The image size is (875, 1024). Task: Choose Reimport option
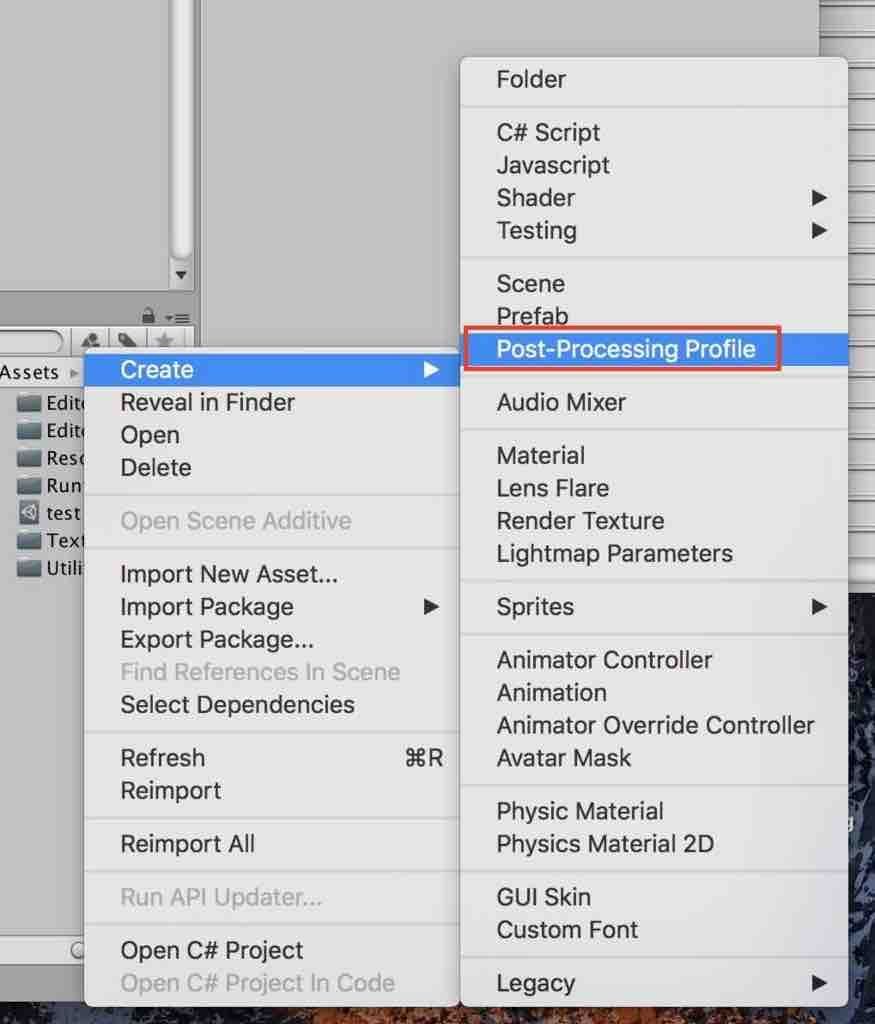click(x=272, y=791)
